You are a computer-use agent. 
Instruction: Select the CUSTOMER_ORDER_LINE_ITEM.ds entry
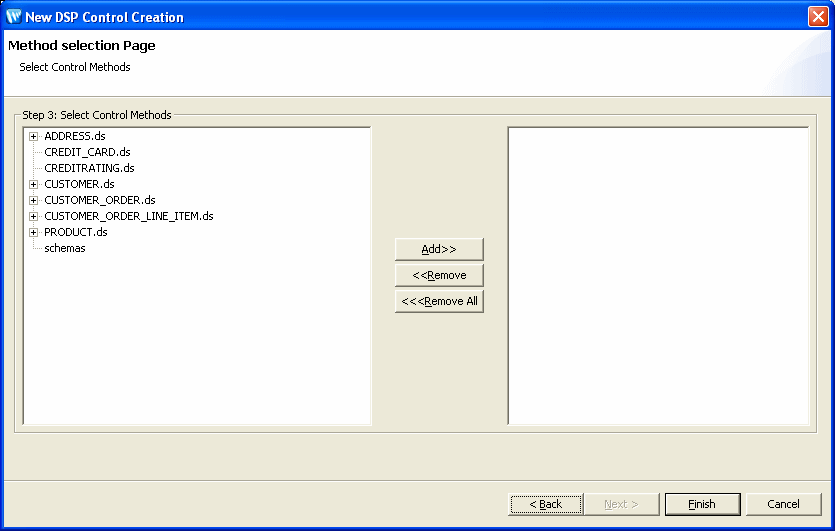pos(129,216)
